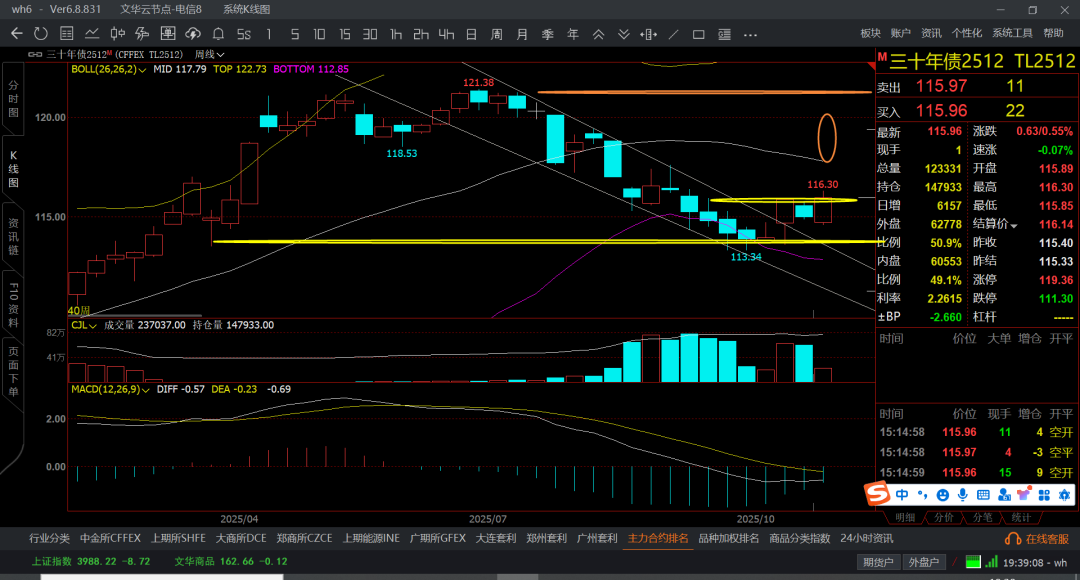The width and height of the screenshot is (1080, 580).
Task: Select the 5s tick interval
Action: (243, 33)
